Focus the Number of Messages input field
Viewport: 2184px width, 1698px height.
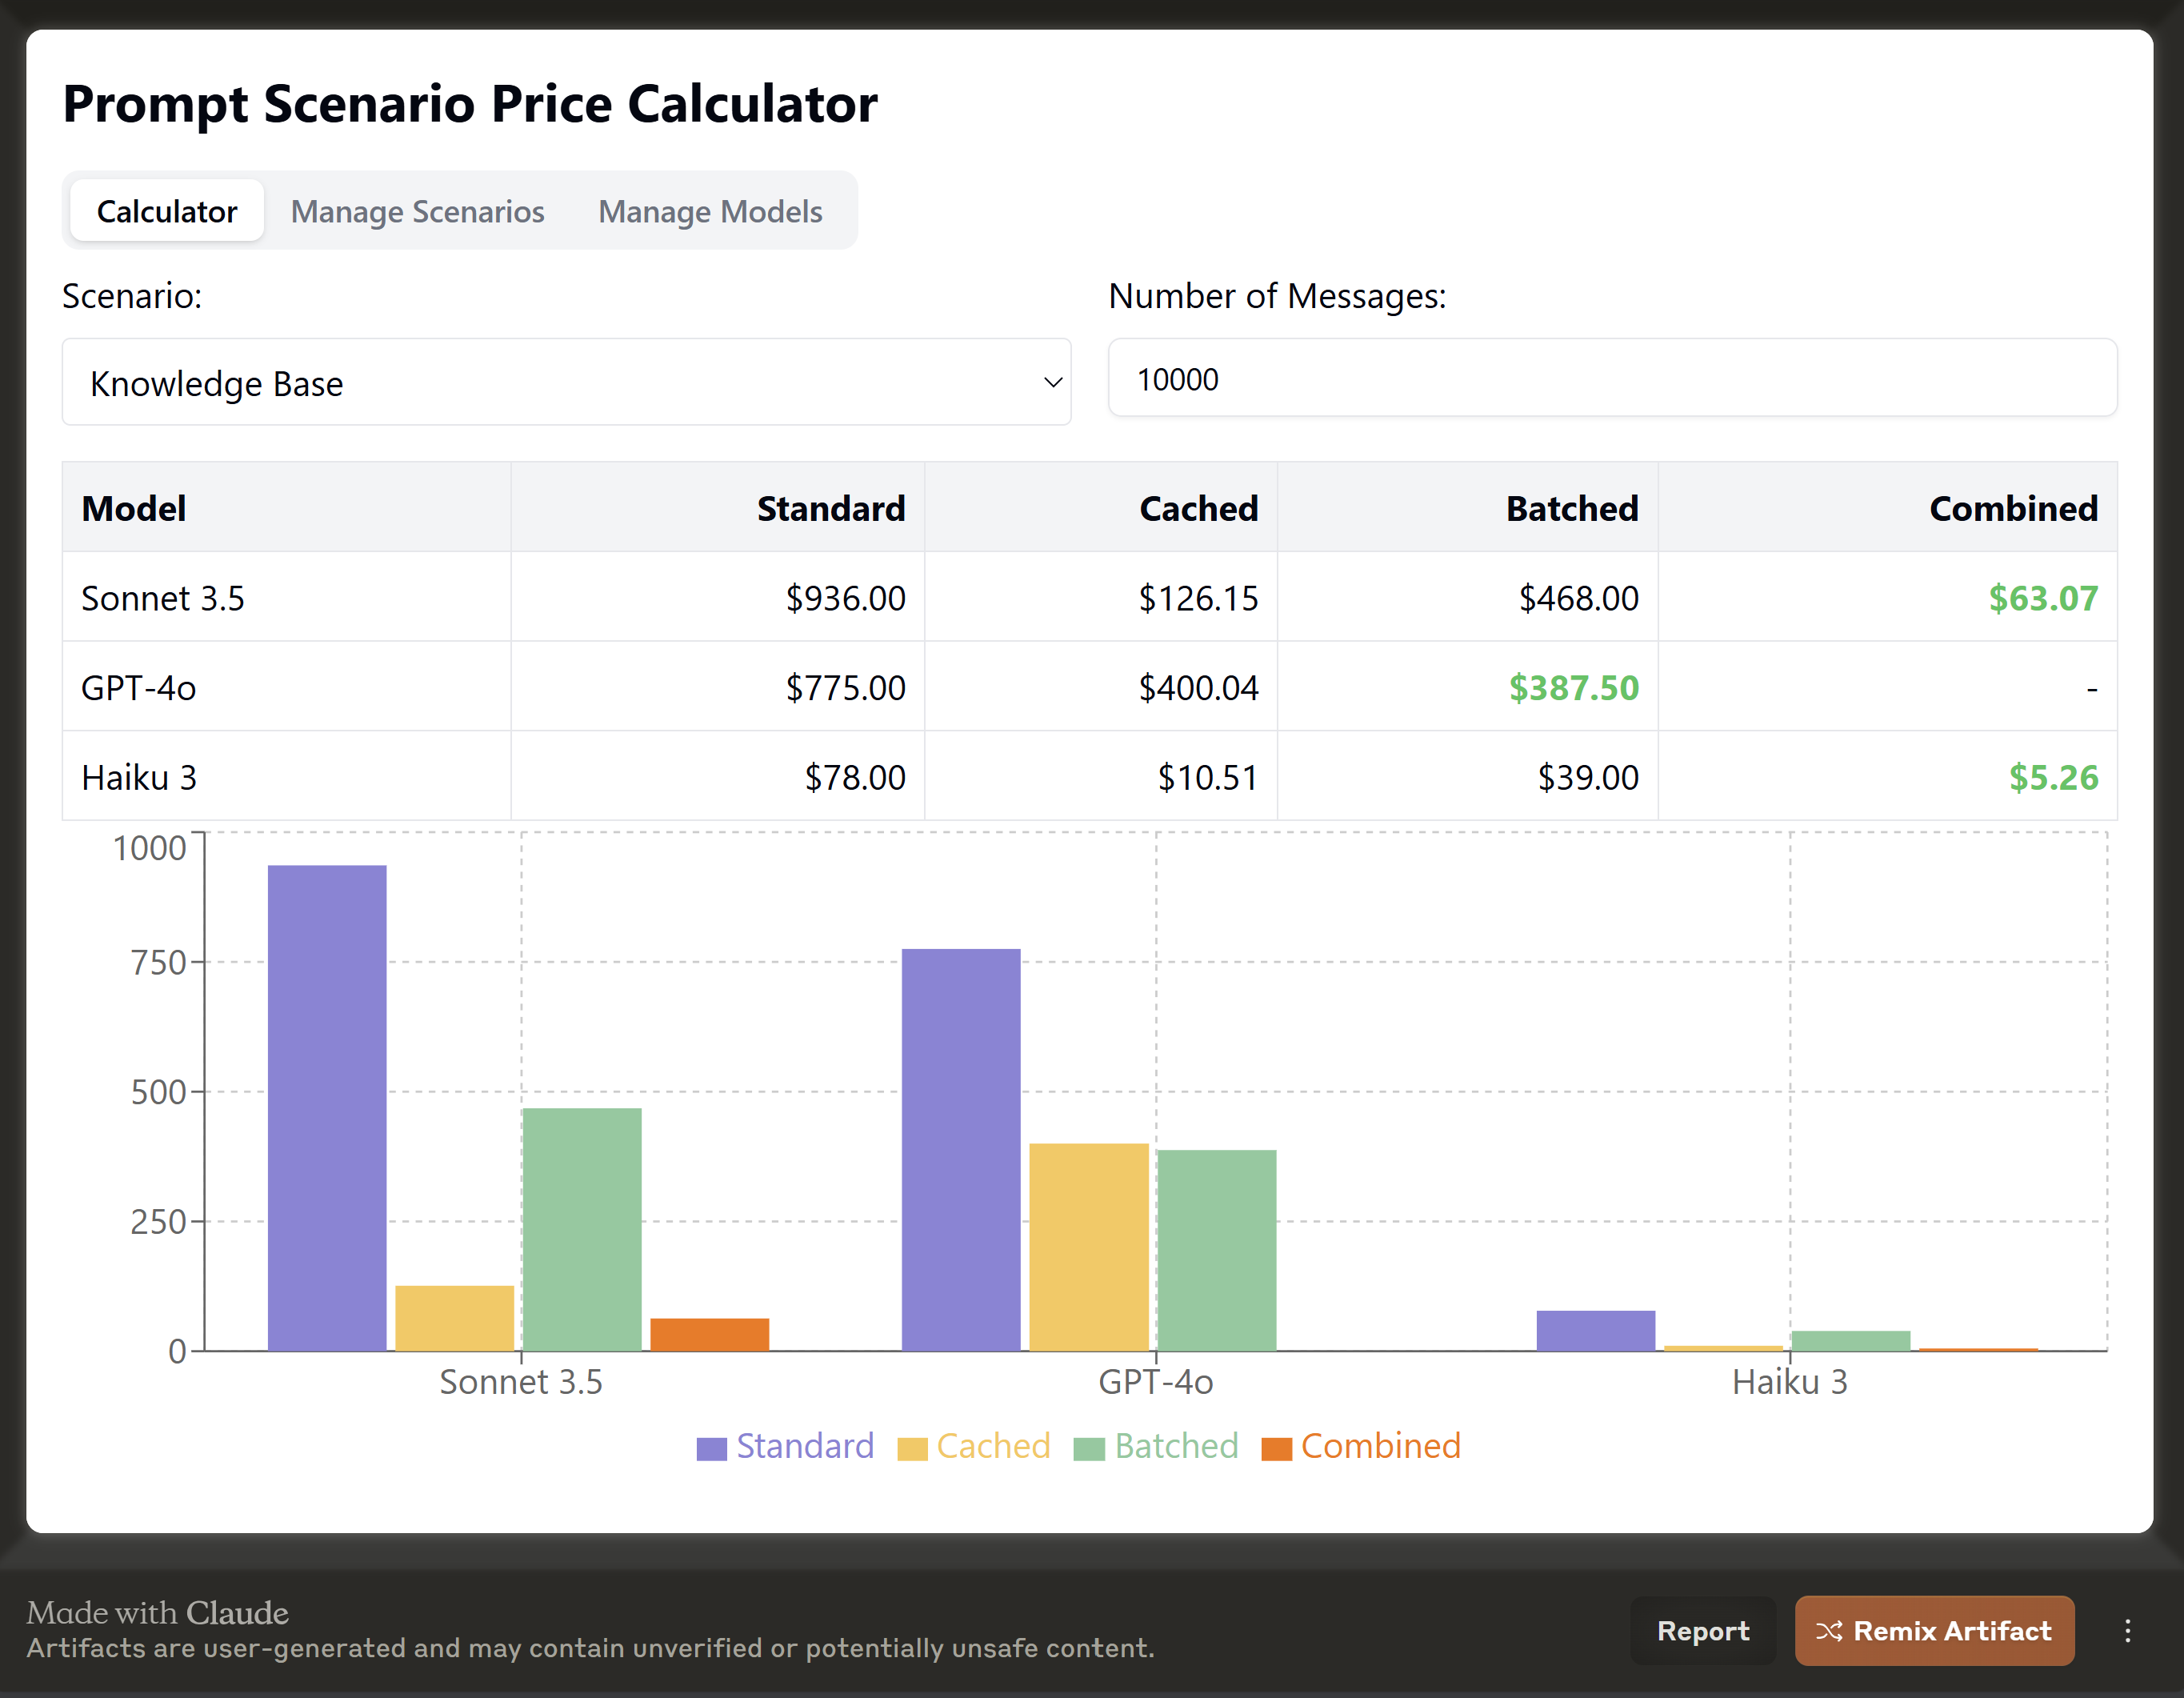coord(1611,379)
